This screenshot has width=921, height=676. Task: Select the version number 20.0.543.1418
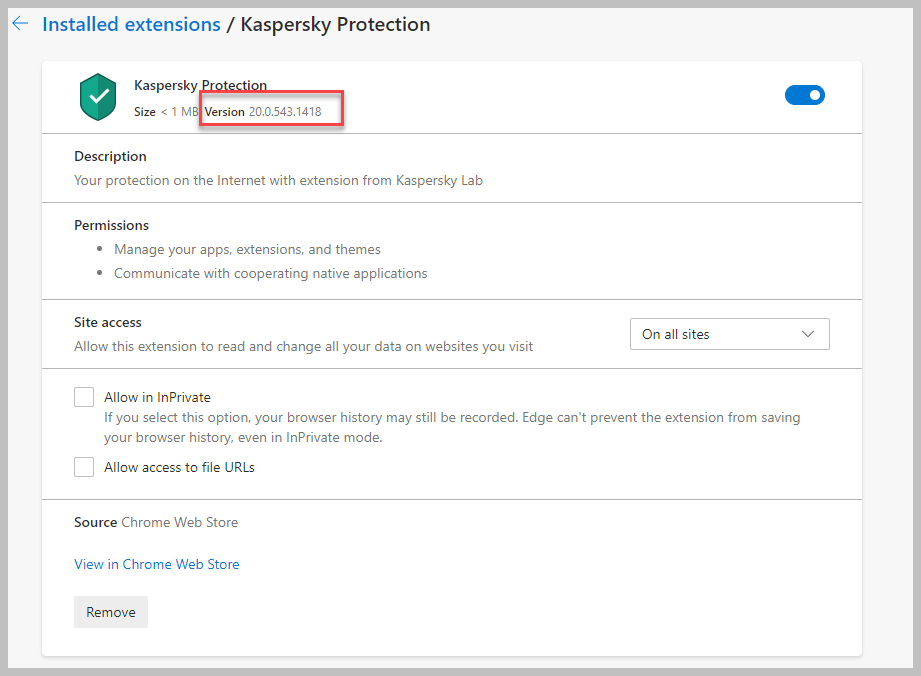click(285, 112)
